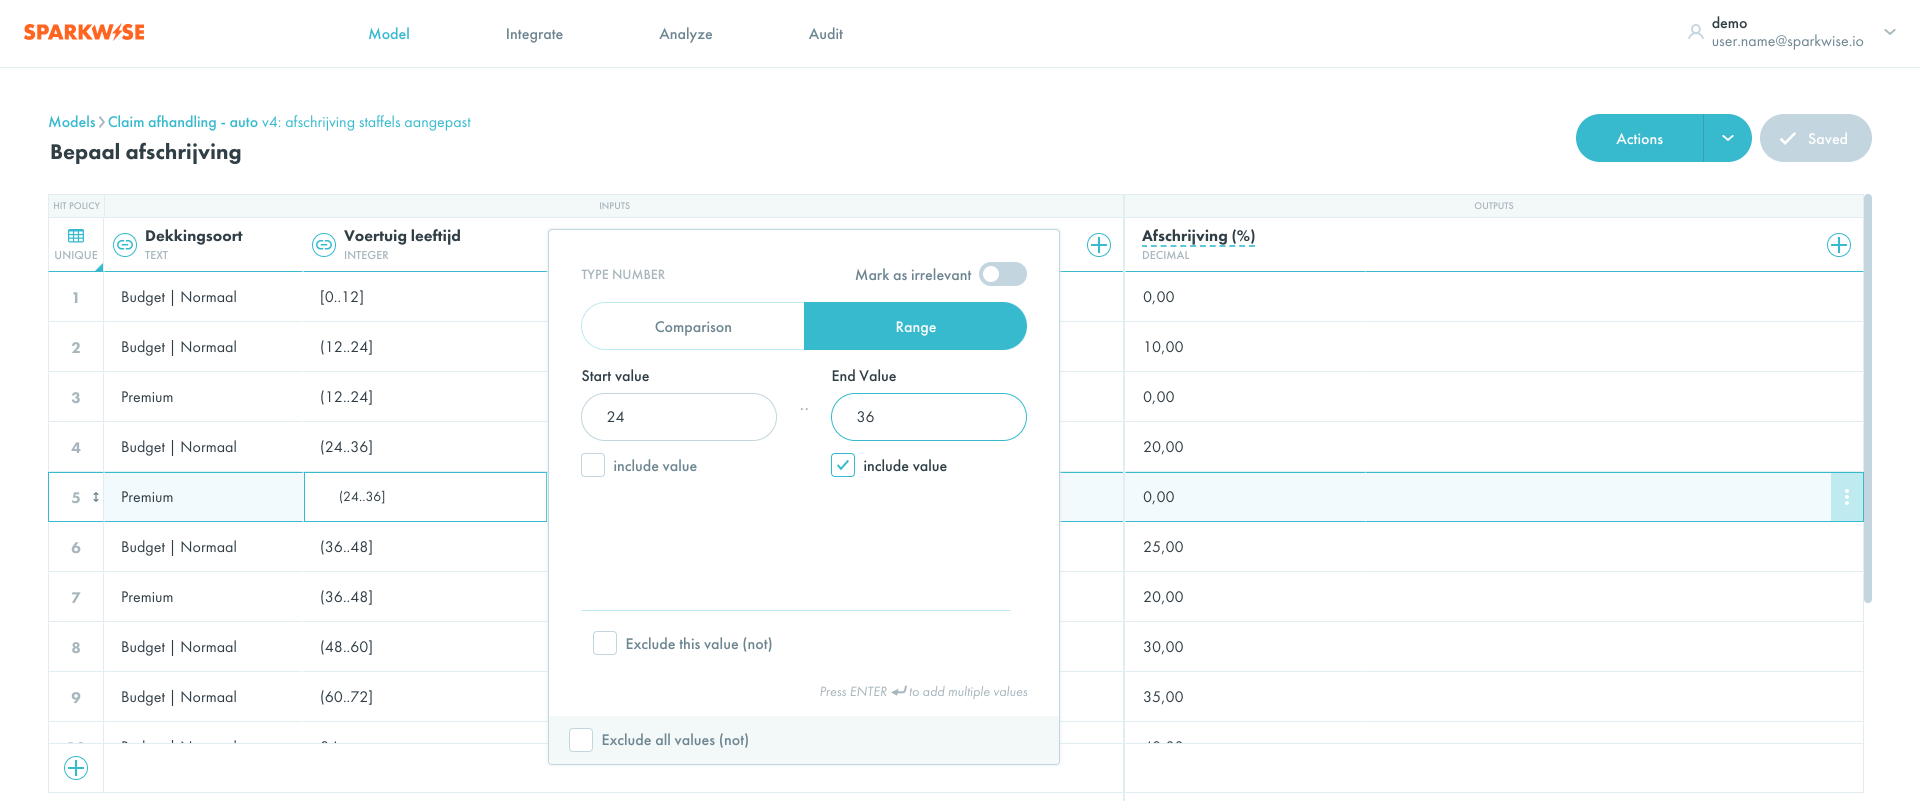Open the Audit tab

826,34
